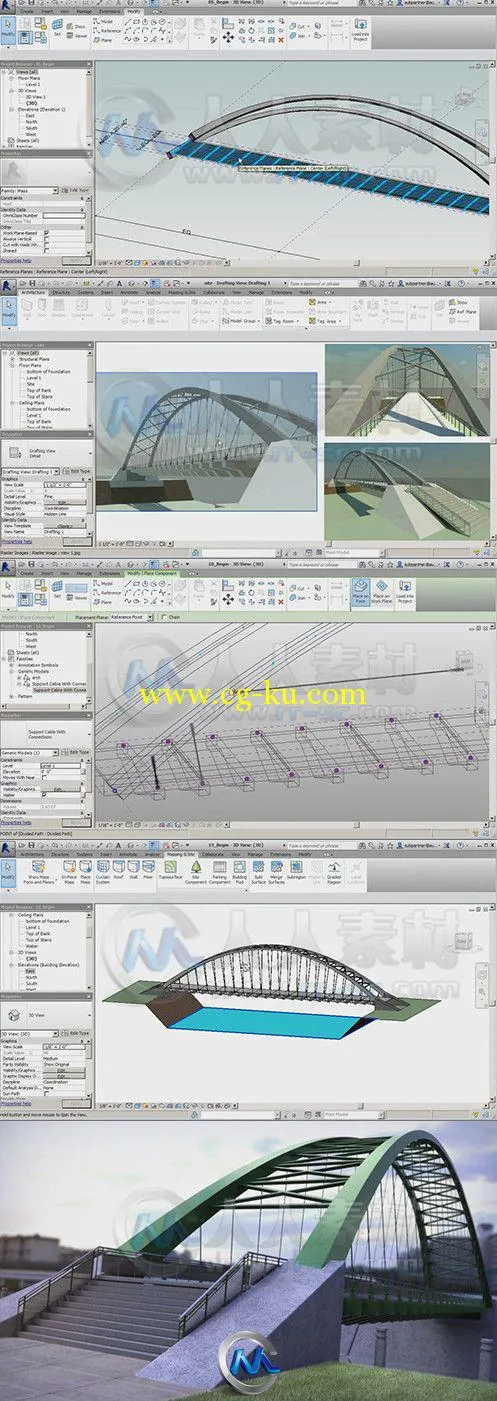Open work plane Viewer in 05_Begin ribbon
This screenshot has width=497, height=1401.
(x=78, y=35)
